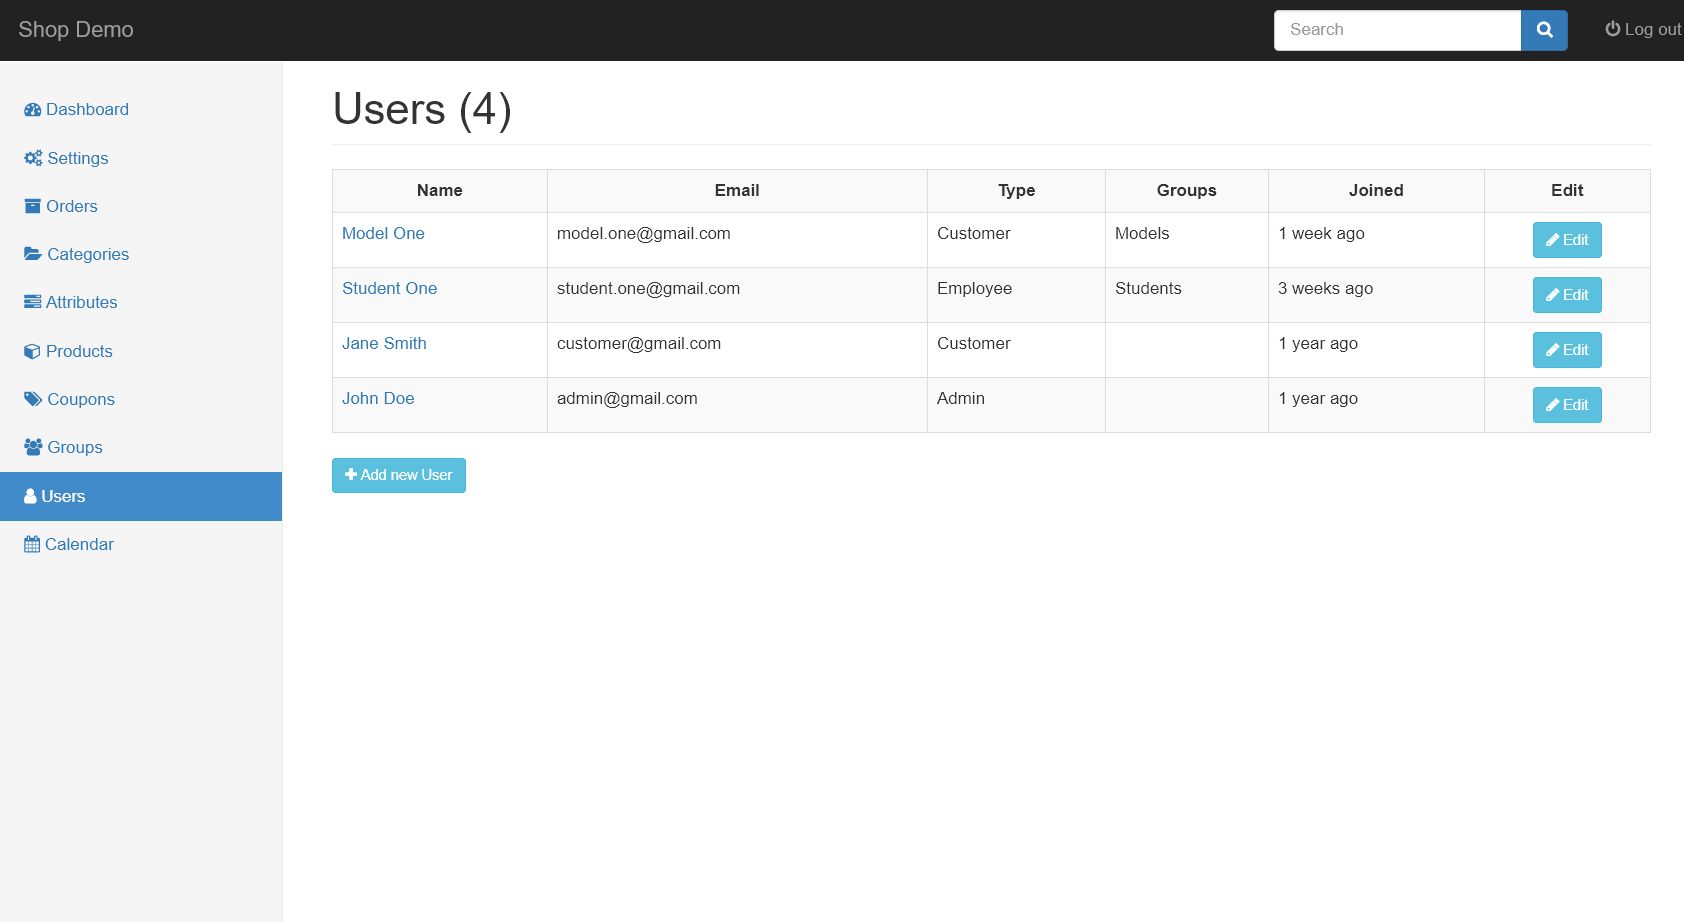Open Calendar from the sidebar
Screen dimensions: 1684x922
141,544
